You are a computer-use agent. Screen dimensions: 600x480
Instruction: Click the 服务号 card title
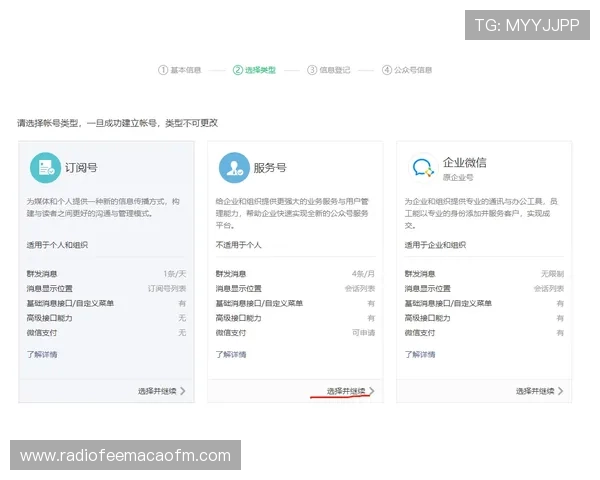270,168
